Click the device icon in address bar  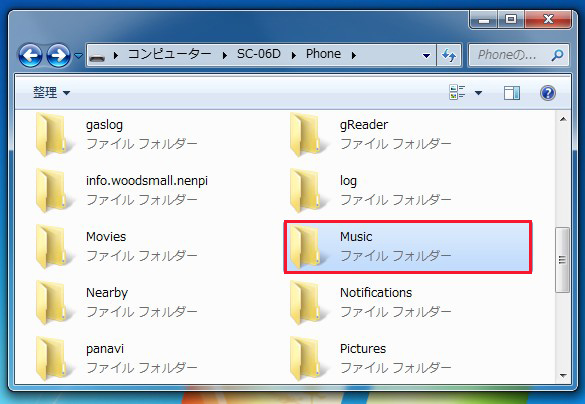97,56
